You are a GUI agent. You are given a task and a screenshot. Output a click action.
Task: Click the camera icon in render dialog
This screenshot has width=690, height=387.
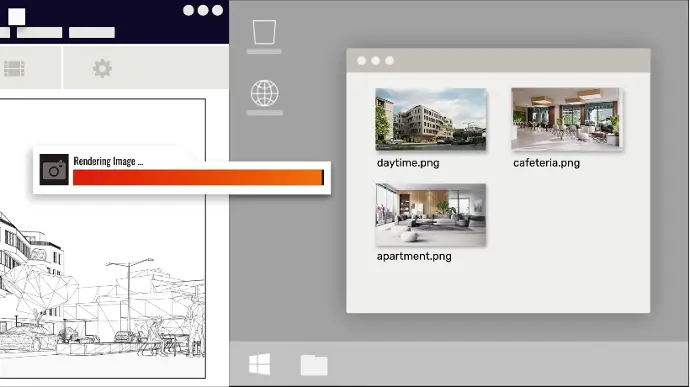[54, 170]
